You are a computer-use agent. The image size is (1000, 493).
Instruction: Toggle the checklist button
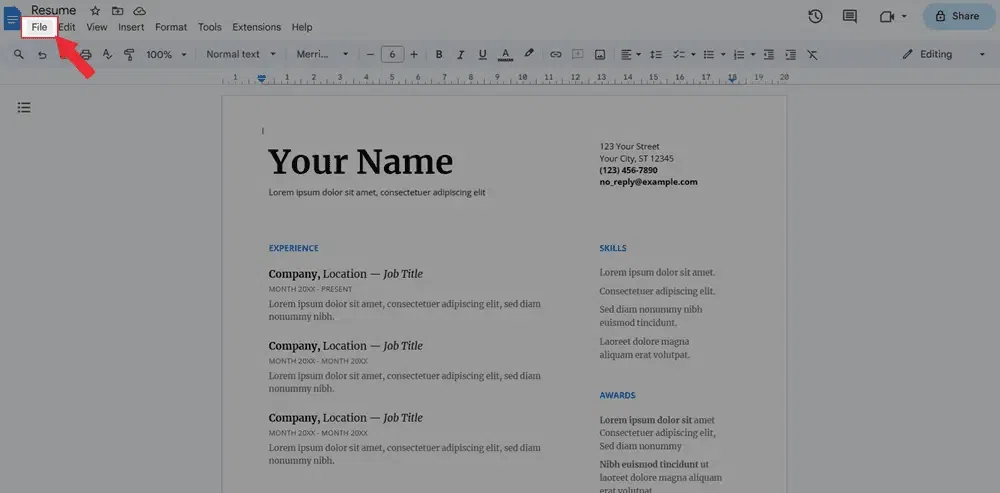point(679,55)
